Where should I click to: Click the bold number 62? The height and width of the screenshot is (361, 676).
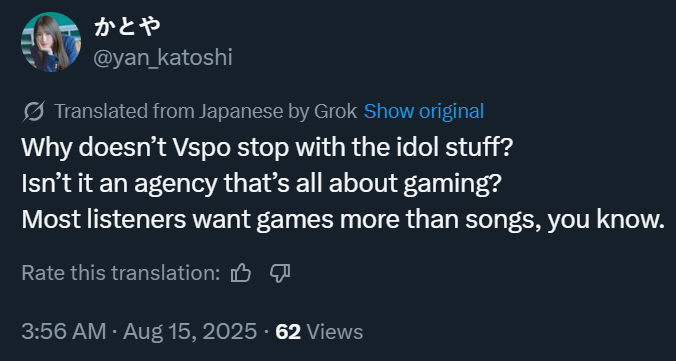point(288,333)
